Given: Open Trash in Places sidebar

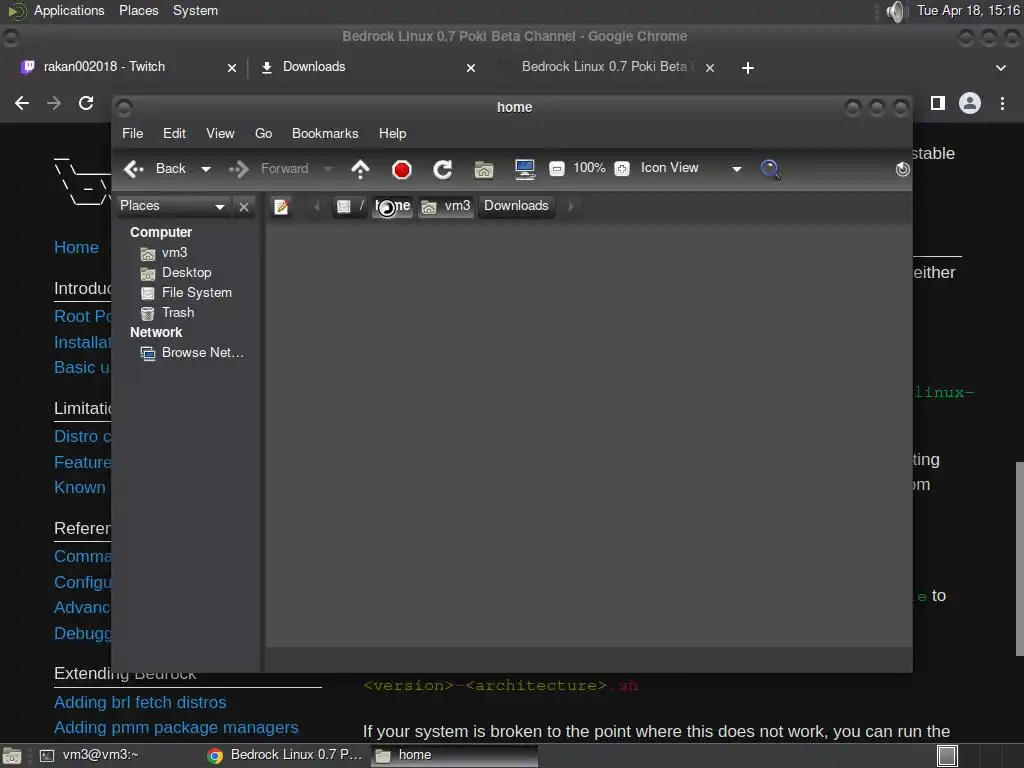Looking at the screenshot, I should click(x=168, y=313).
